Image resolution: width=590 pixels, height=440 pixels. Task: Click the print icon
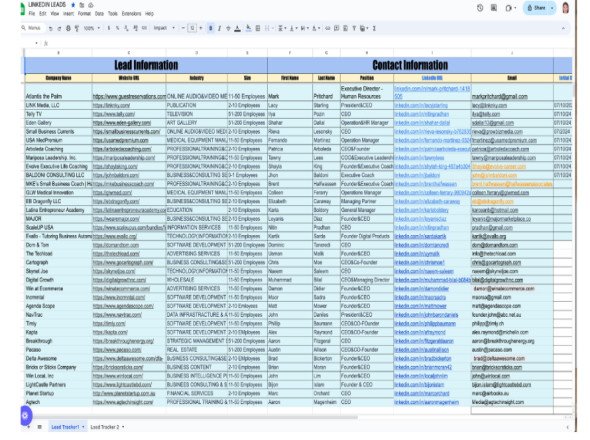tap(68, 28)
